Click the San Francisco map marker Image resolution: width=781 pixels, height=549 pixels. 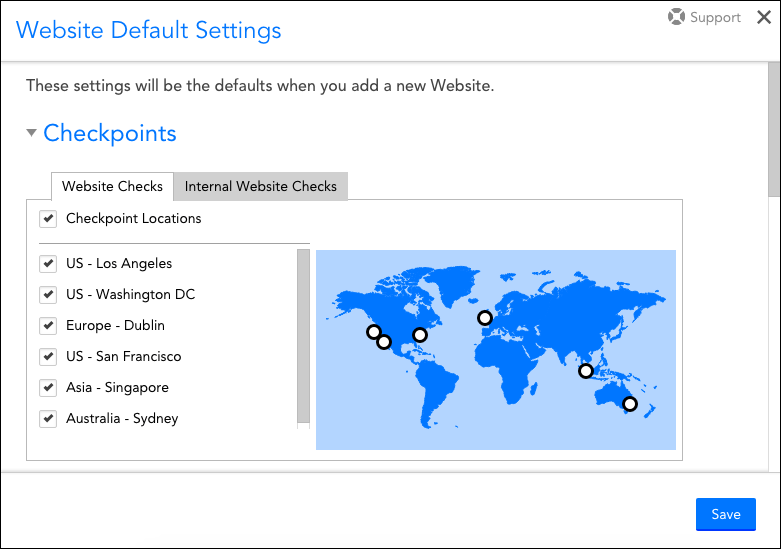(x=373, y=332)
